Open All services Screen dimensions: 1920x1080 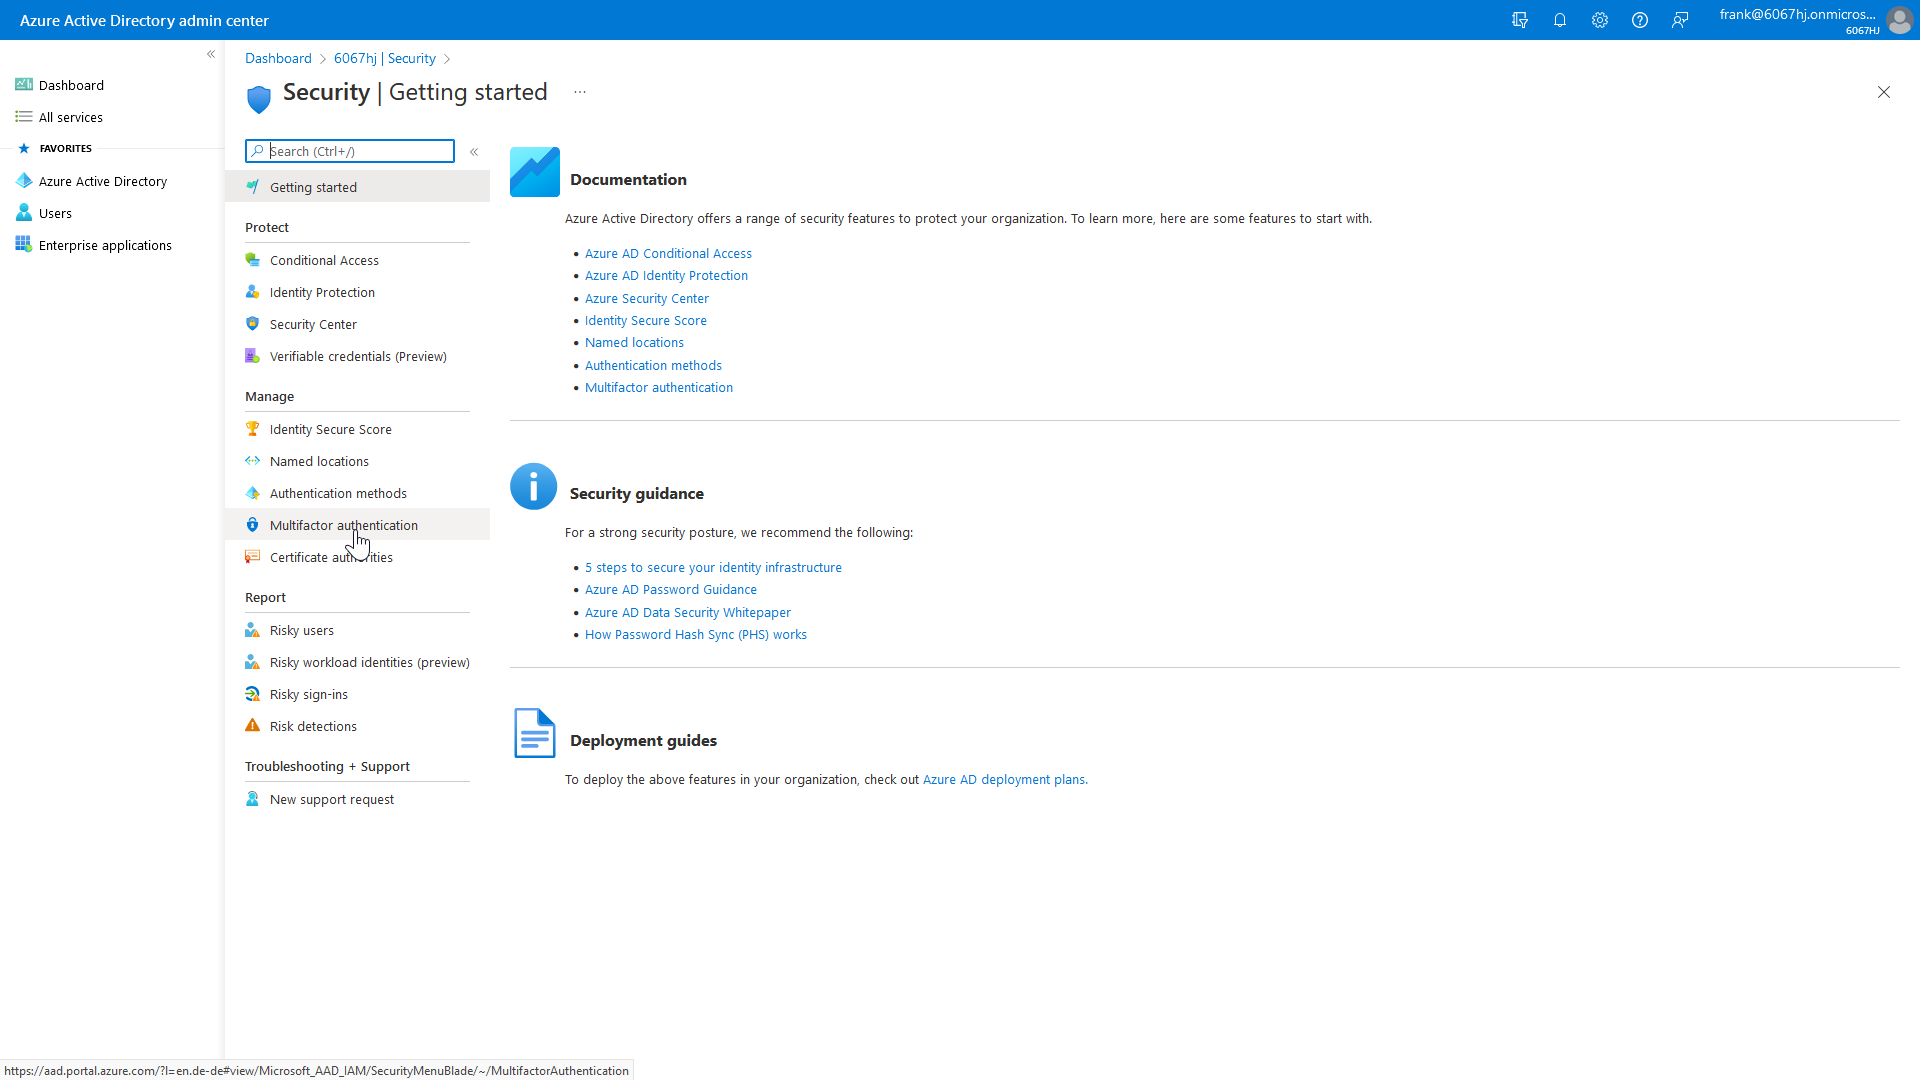[70, 117]
